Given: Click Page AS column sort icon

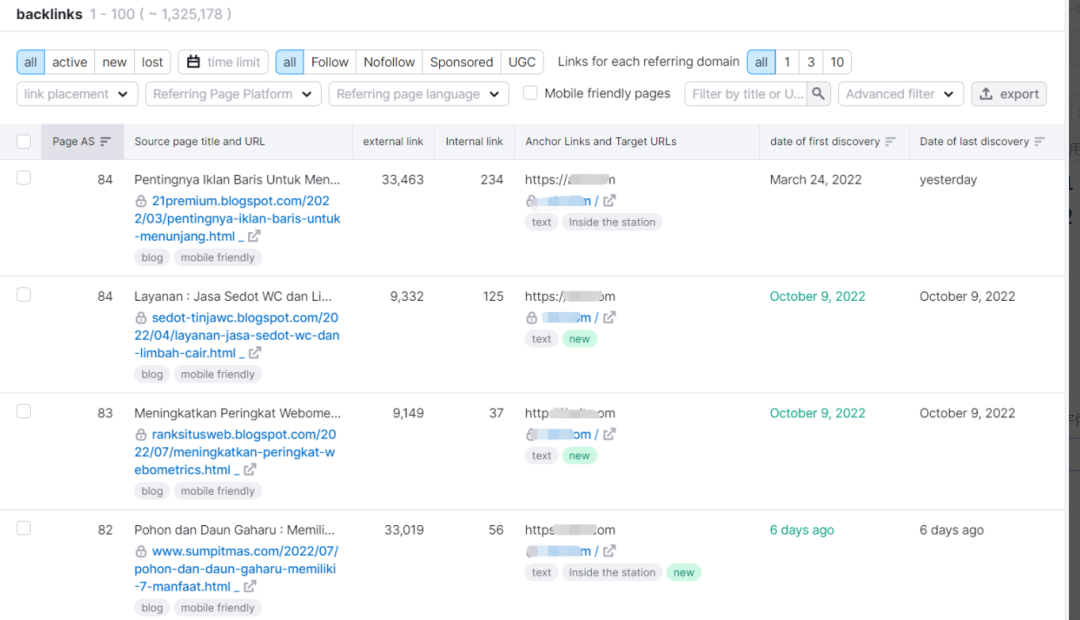Looking at the screenshot, I should point(105,142).
